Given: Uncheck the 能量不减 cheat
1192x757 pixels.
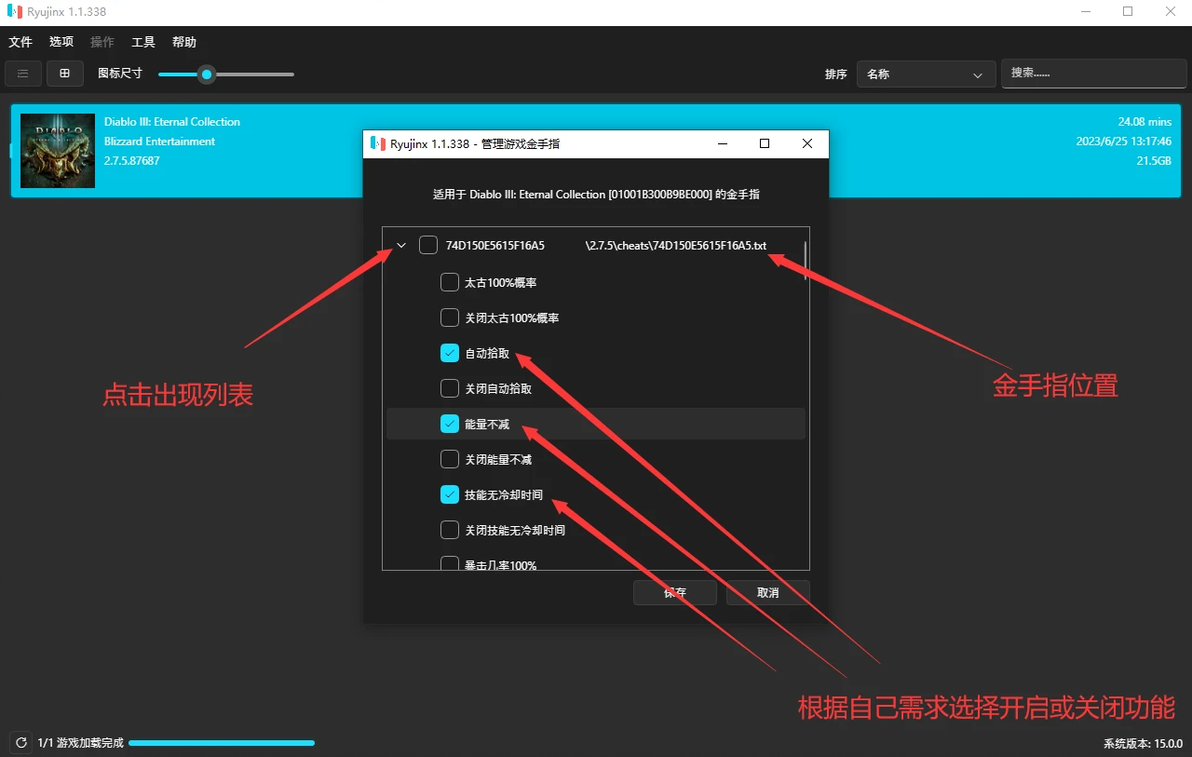Looking at the screenshot, I should click(449, 423).
